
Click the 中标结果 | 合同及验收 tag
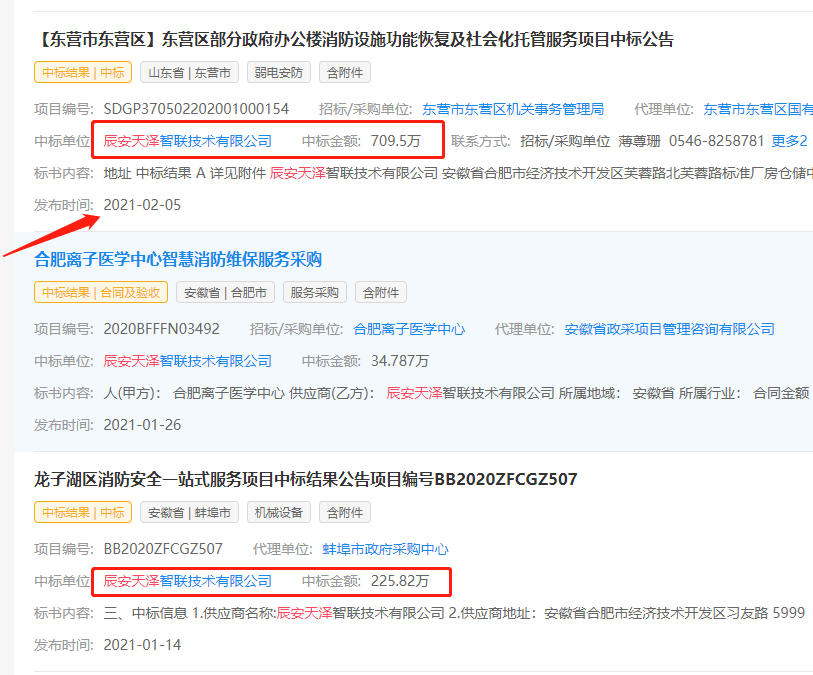coord(101,292)
